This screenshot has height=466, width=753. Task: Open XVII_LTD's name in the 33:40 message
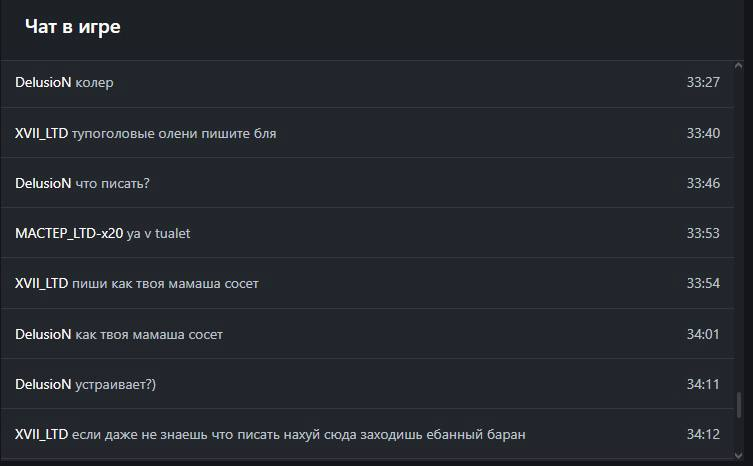click(x=42, y=133)
